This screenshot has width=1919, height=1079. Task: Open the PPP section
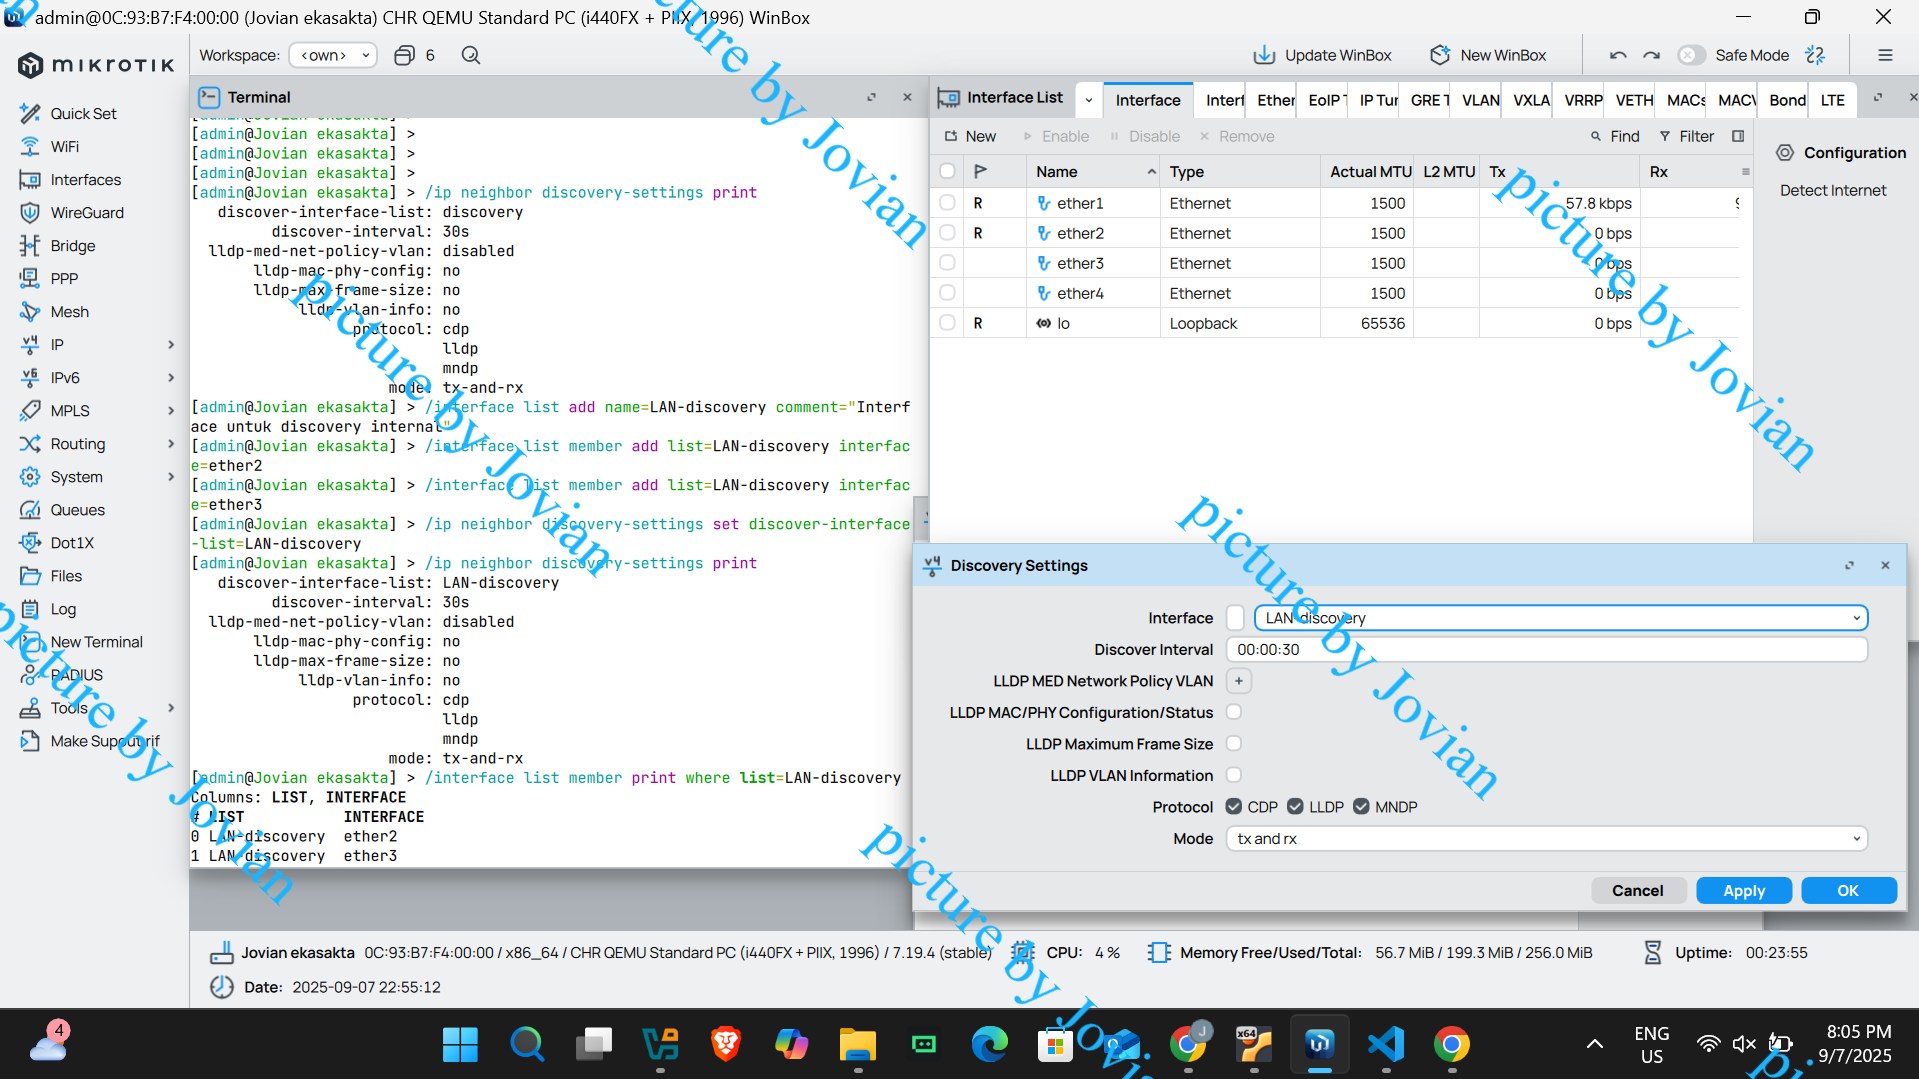click(x=64, y=278)
